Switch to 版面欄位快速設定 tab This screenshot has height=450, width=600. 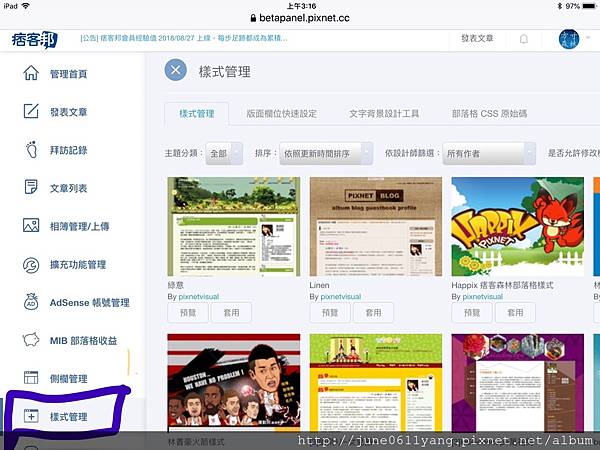(281, 114)
